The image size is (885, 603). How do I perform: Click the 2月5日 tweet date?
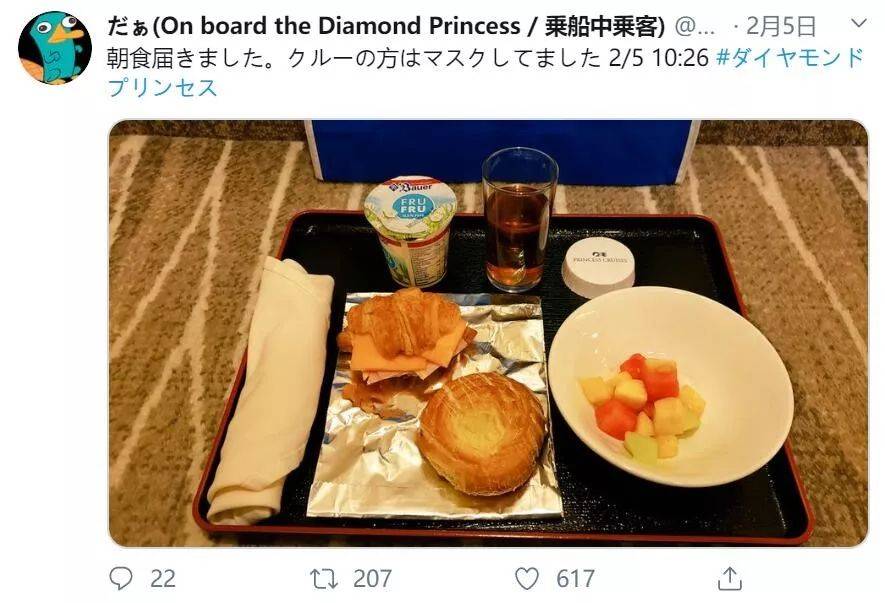click(x=781, y=26)
